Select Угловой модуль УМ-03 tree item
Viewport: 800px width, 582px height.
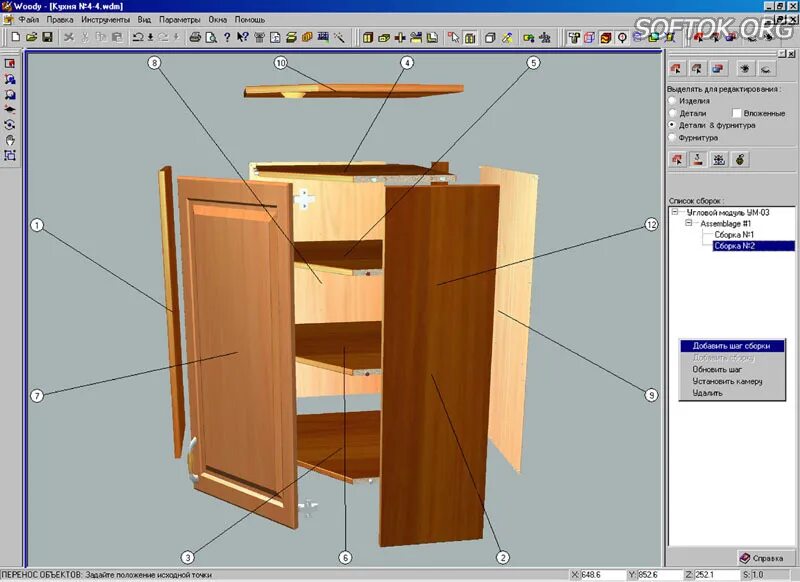tap(728, 212)
